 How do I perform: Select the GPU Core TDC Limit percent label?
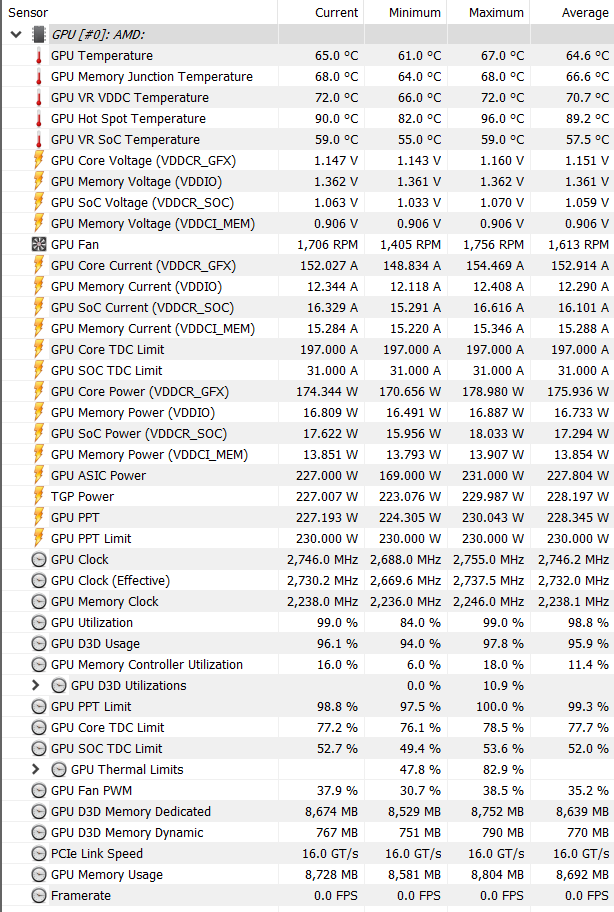[x=108, y=727]
